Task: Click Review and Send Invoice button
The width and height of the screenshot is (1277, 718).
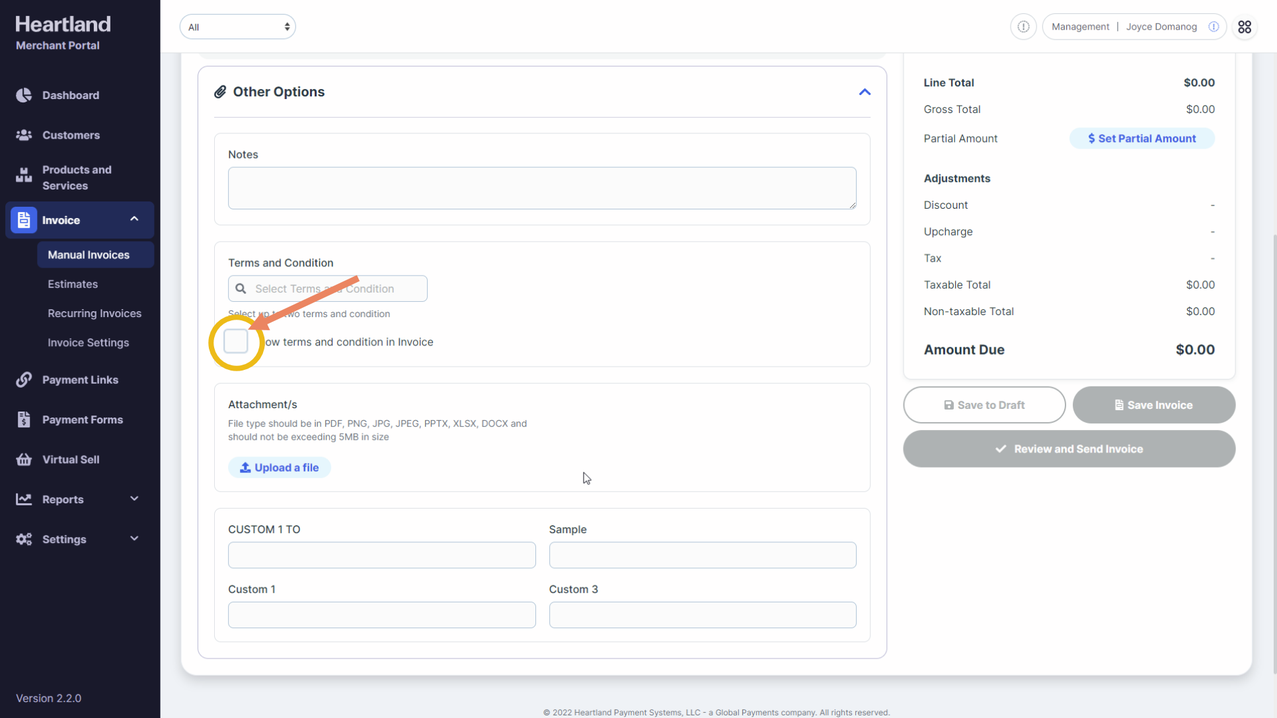Action: coord(1068,449)
